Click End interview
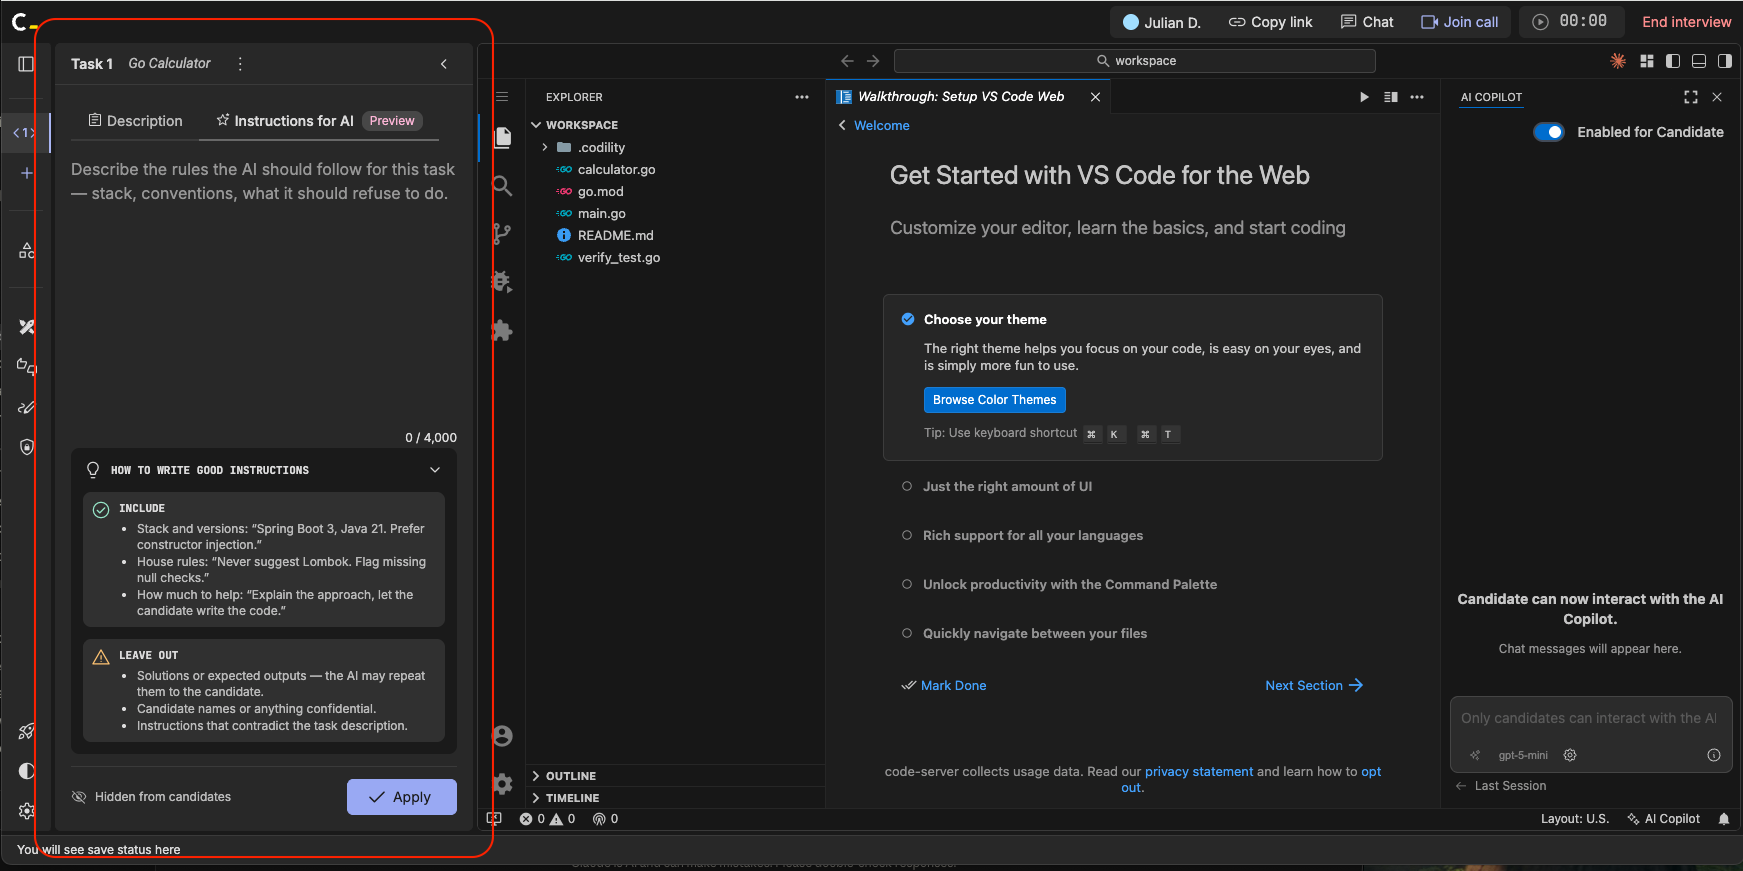This screenshot has width=1743, height=871. (1686, 22)
